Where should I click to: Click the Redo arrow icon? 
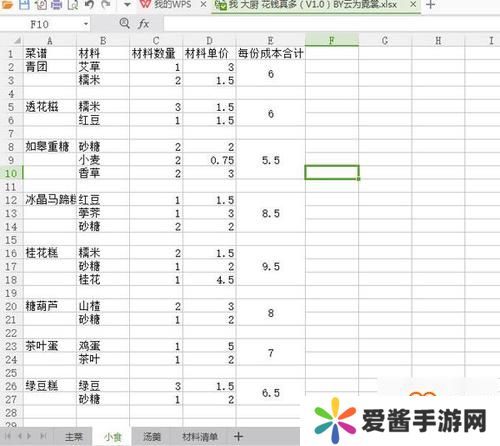click(x=106, y=4)
